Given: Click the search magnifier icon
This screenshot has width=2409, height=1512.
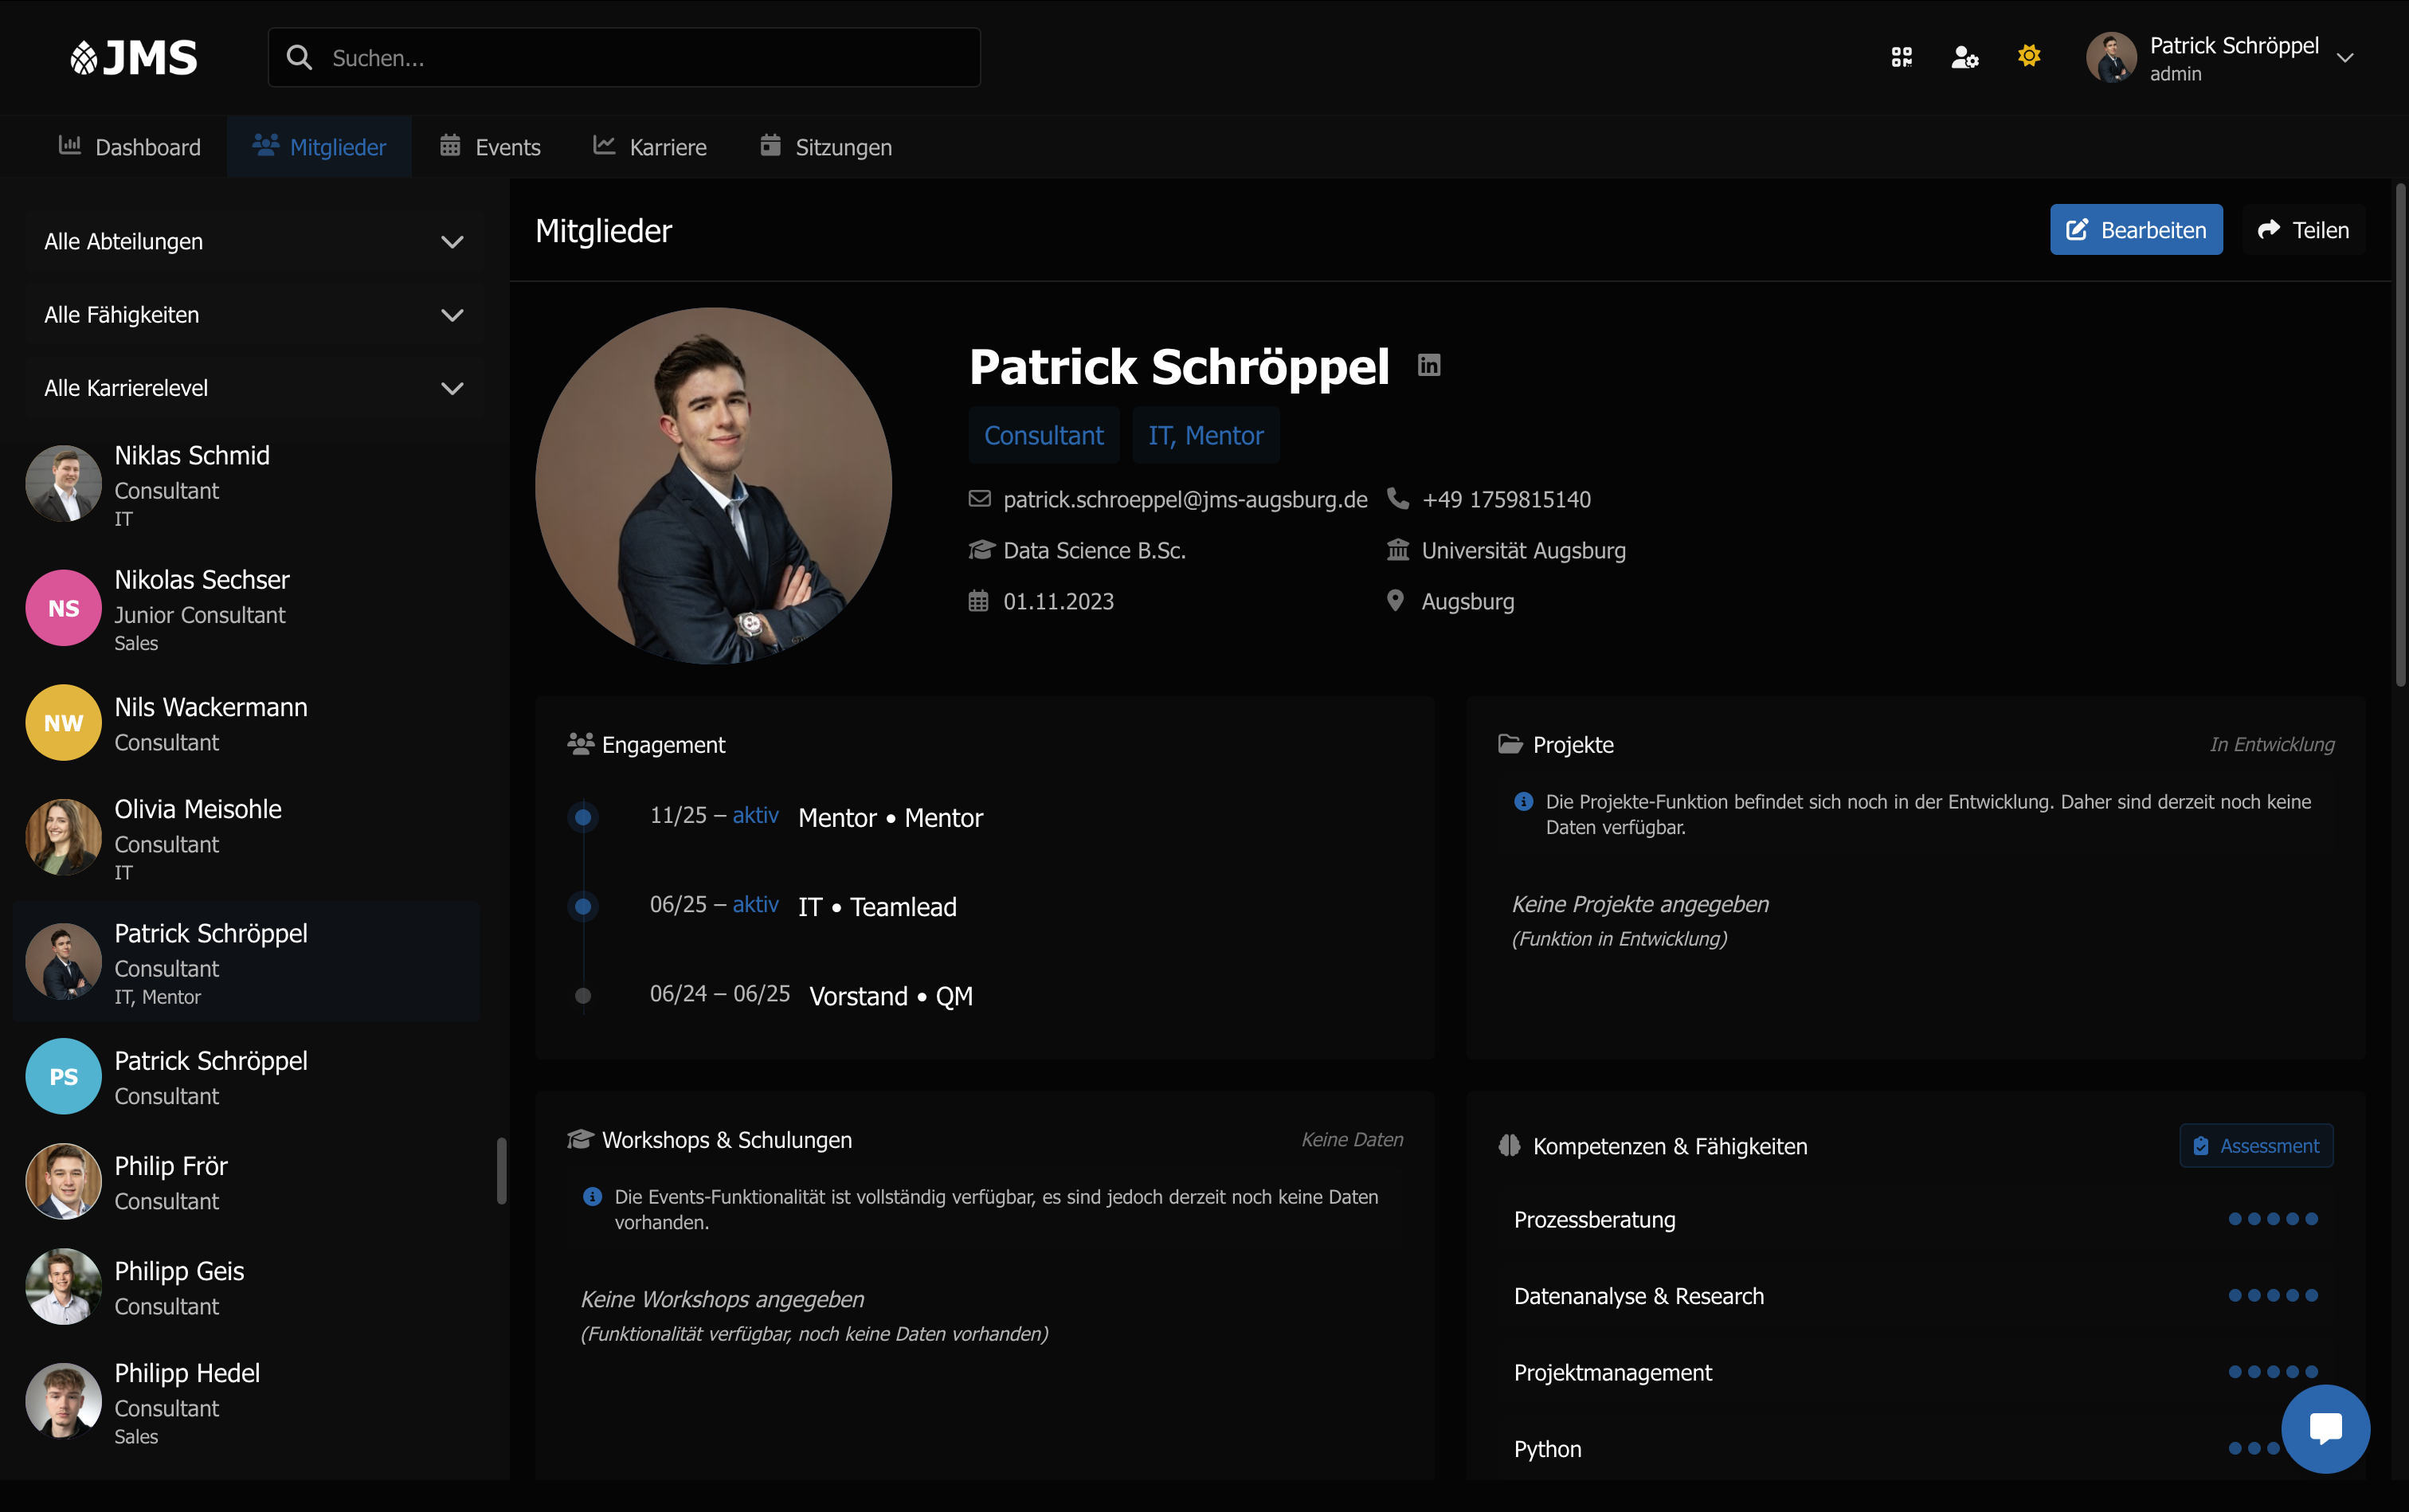Looking at the screenshot, I should coord(299,58).
